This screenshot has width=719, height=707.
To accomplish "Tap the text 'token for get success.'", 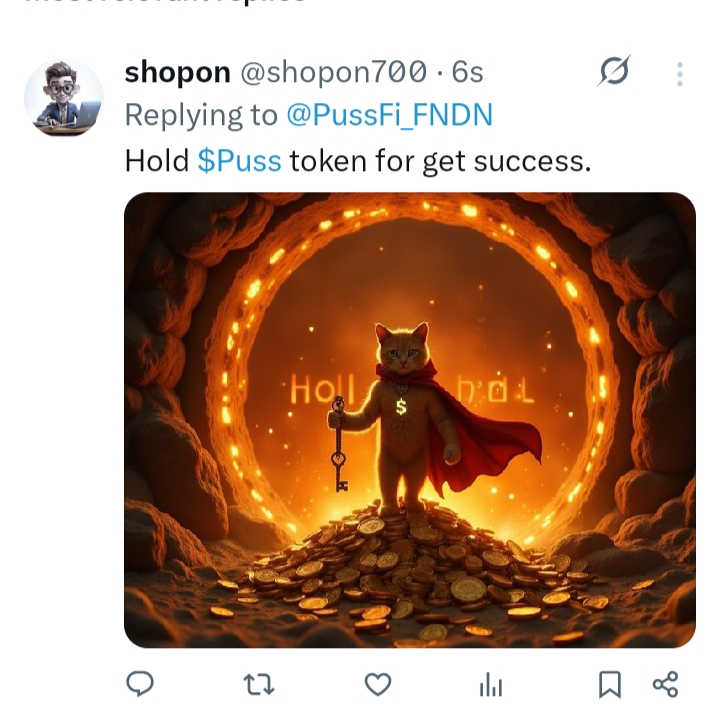I will (440, 161).
